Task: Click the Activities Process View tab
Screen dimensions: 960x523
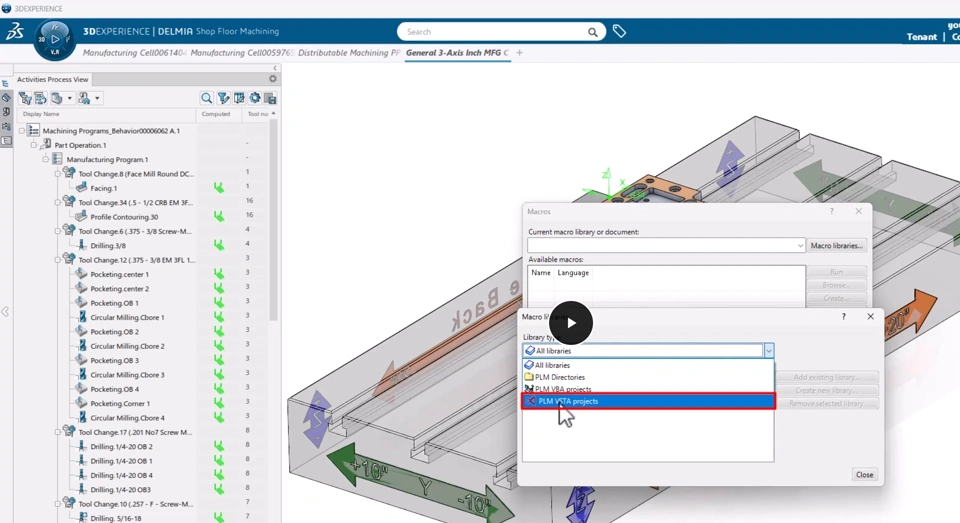Action: [53, 79]
